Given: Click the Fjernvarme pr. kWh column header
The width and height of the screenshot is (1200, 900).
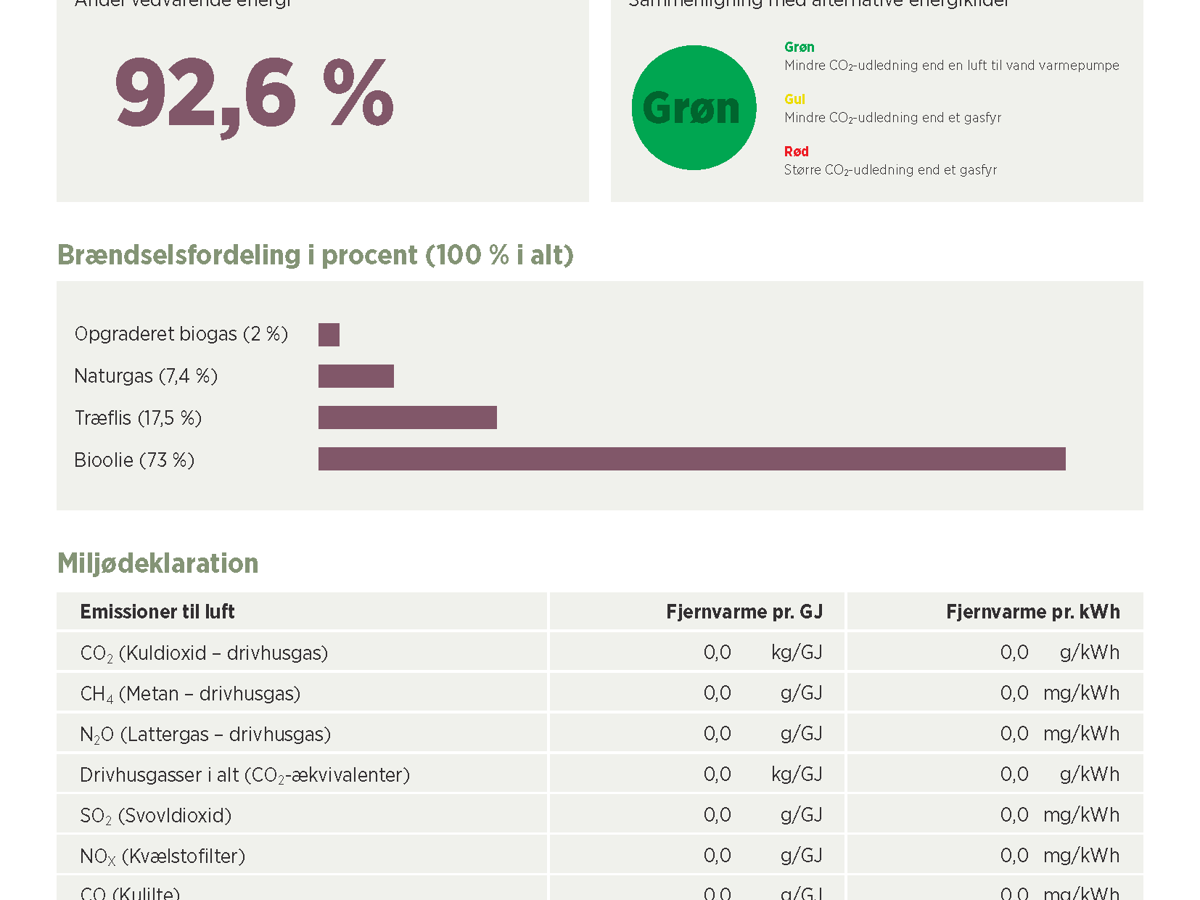Looking at the screenshot, I should click(1032, 612).
